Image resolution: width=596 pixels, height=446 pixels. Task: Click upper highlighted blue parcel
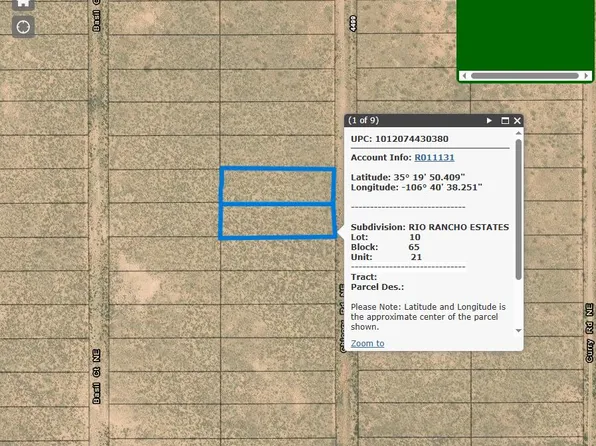tap(277, 186)
